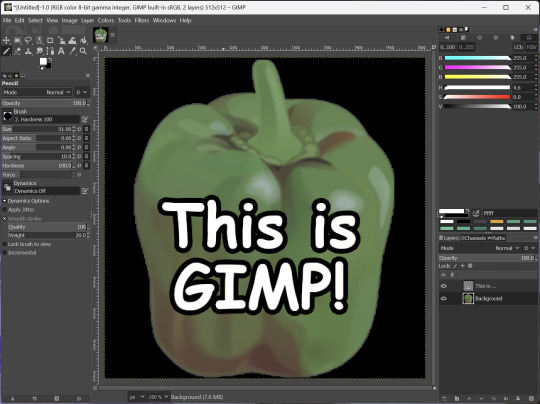
Task: Toggle lock position and size on layer
Action: 462,266
